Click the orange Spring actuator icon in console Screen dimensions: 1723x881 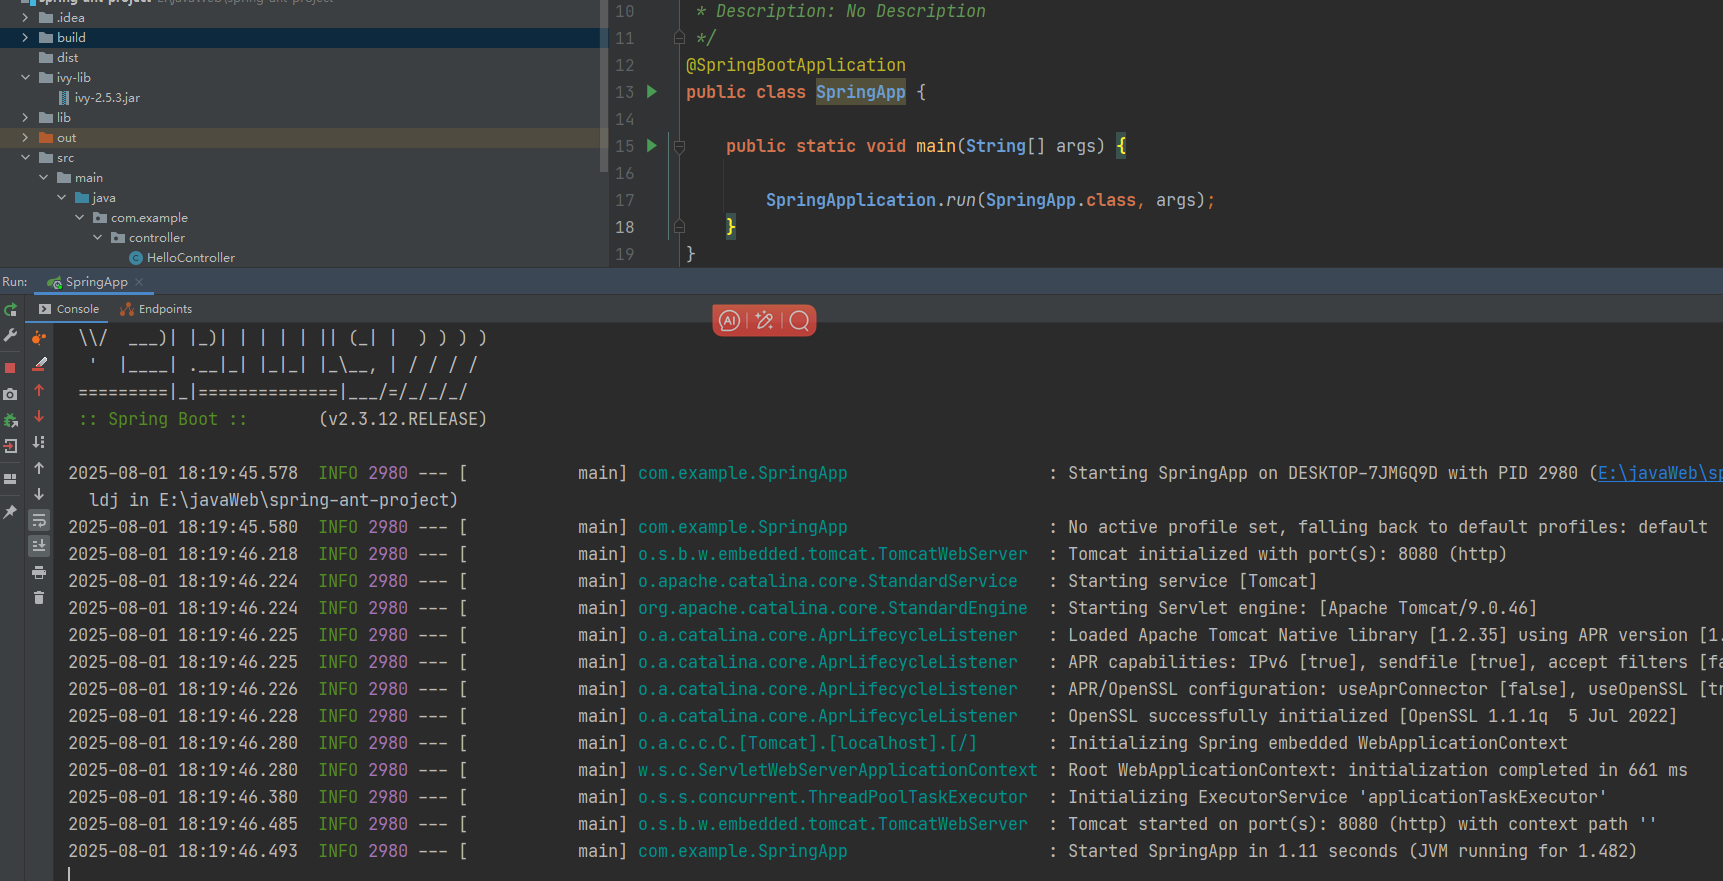39,338
